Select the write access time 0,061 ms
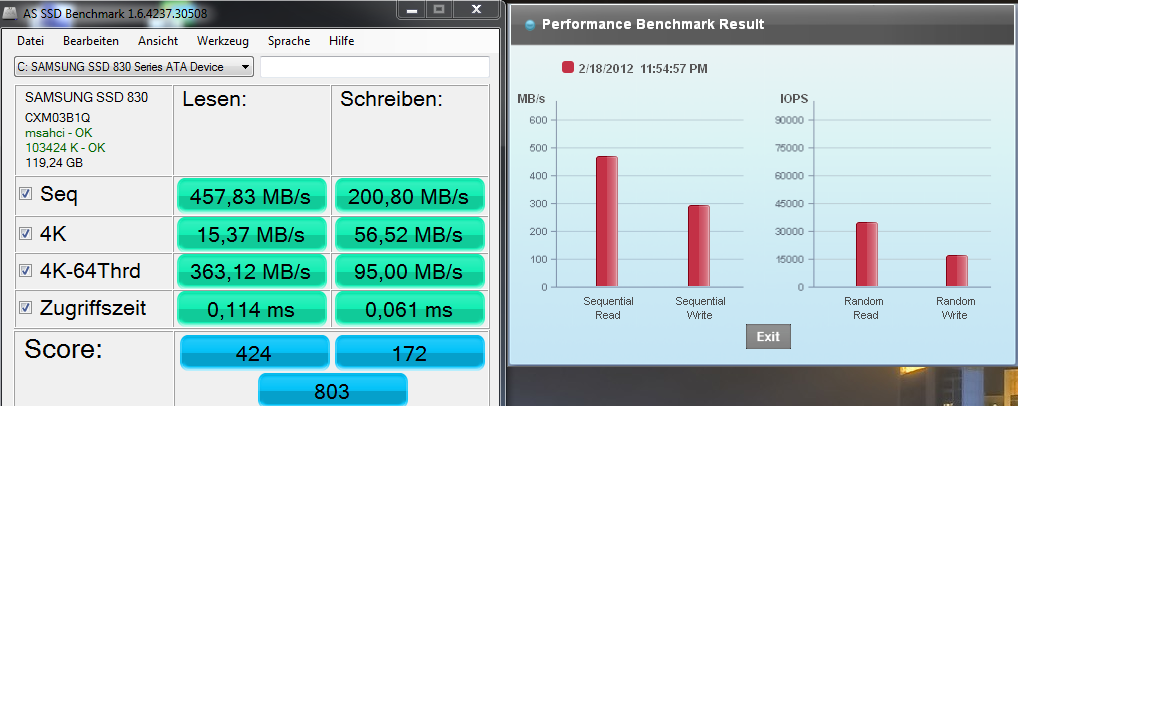 click(x=409, y=309)
